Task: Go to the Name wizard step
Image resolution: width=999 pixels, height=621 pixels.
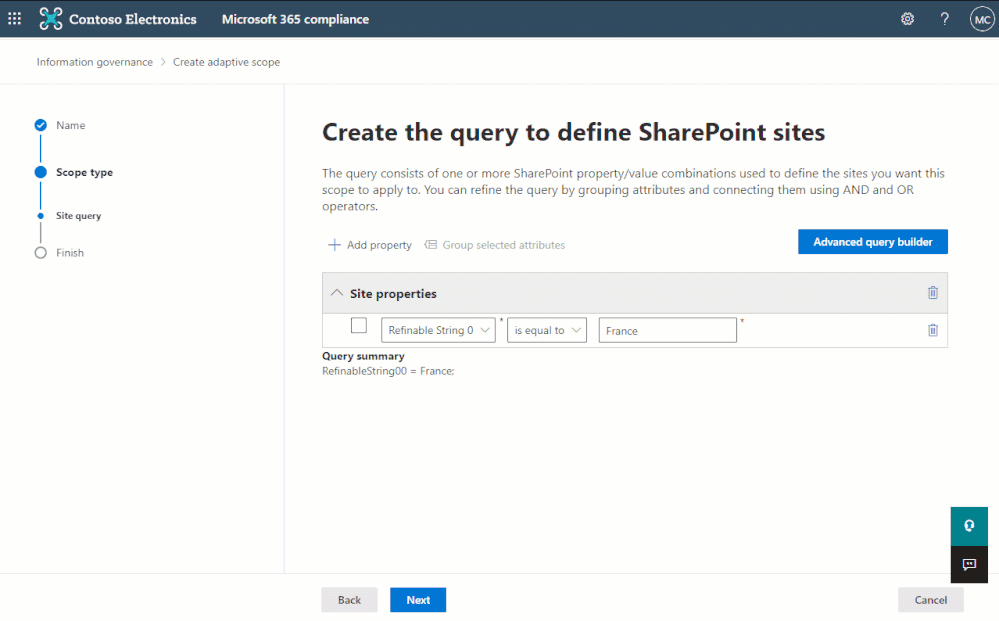Action: pyautogui.click(x=70, y=125)
